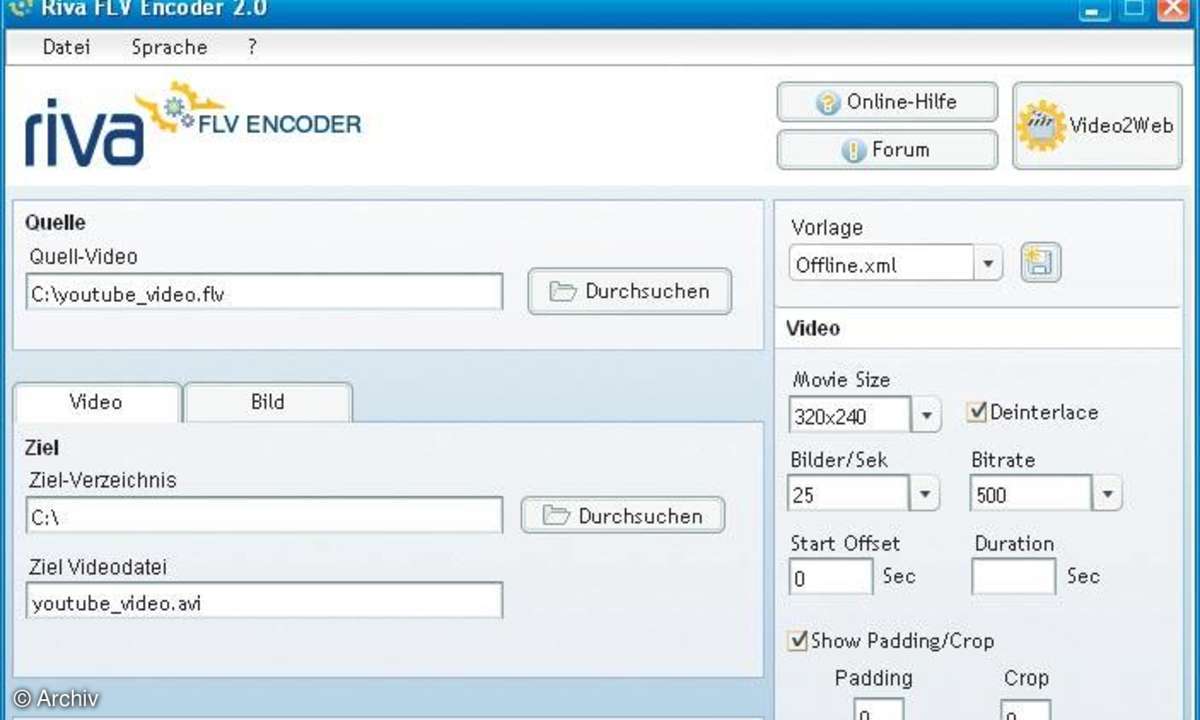Switch to the Bild tab
This screenshot has height=720, width=1200.
268,402
